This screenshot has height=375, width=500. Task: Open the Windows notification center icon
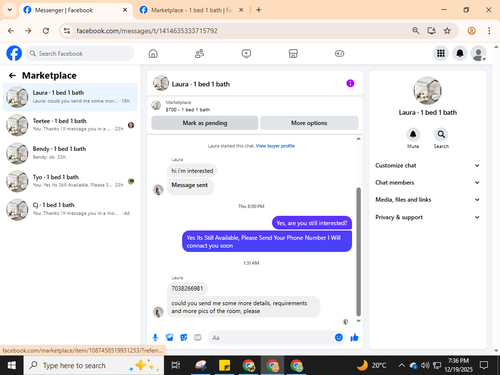click(484, 366)
